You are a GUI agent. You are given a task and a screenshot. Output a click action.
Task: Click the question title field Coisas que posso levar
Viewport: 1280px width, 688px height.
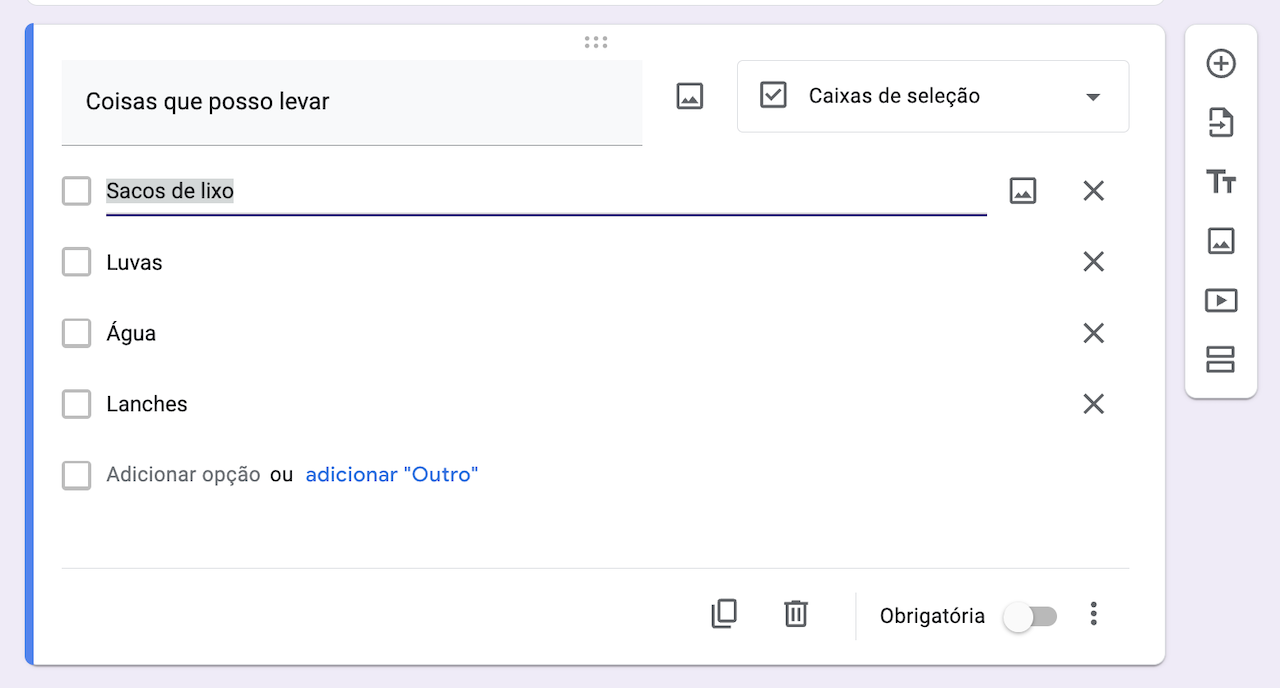pyautogui.click(x=351, y=102)
